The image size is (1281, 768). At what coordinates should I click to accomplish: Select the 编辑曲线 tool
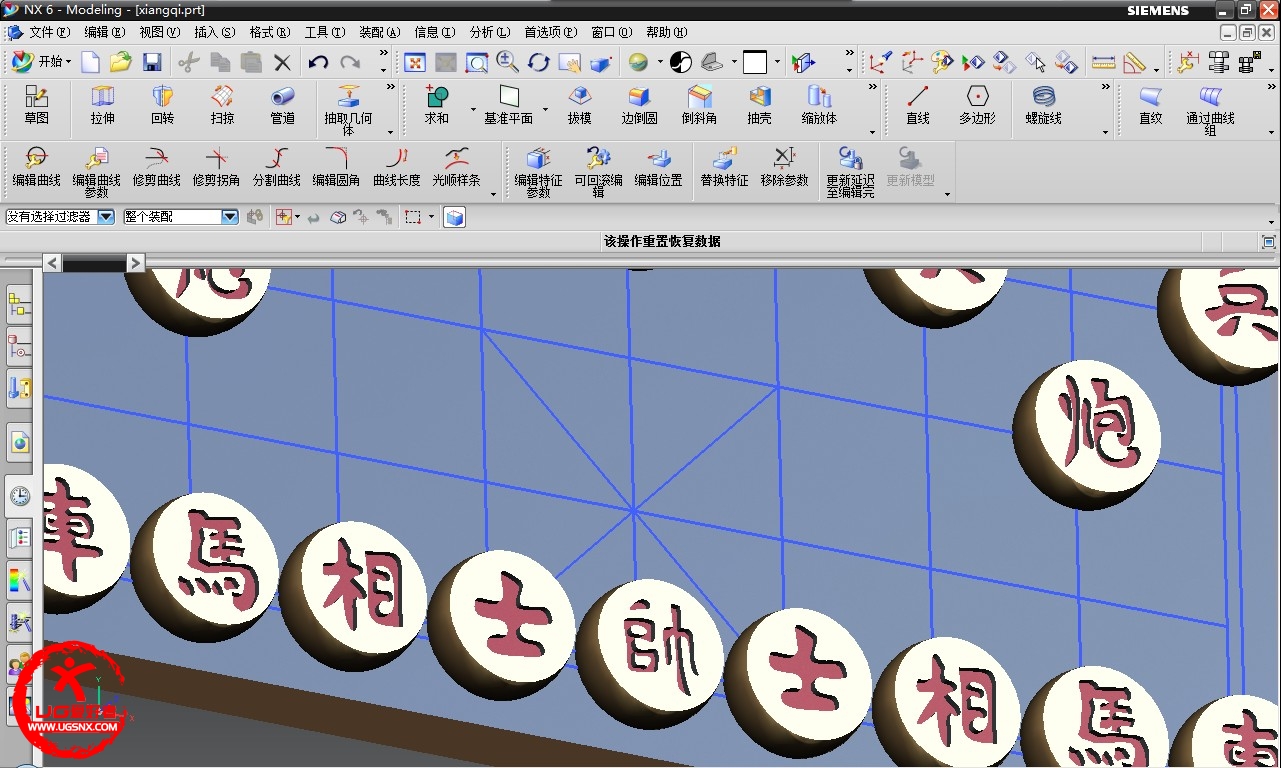coord(36,167)
